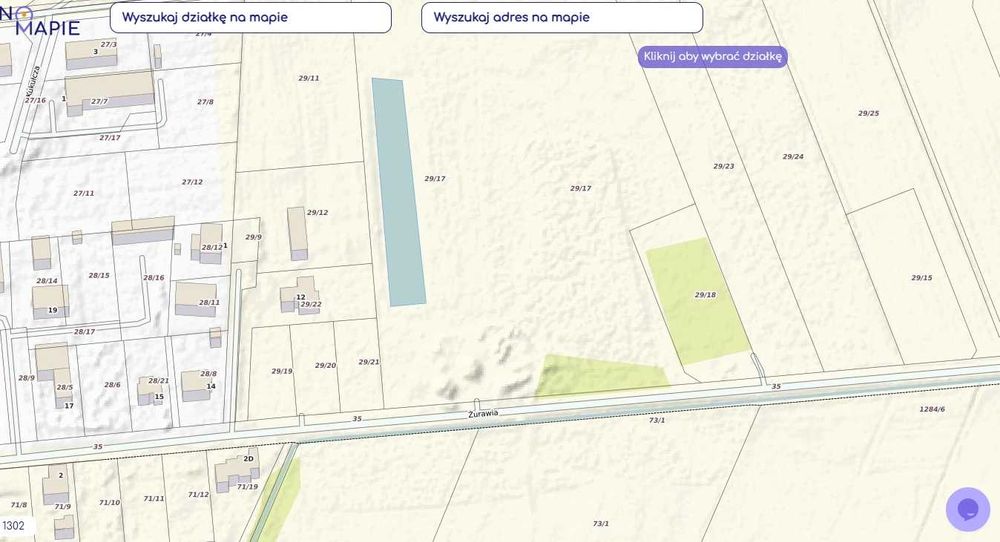Click the Żurawia street label
Viewport: 1000px width, 542px height.
pos(483,413)
